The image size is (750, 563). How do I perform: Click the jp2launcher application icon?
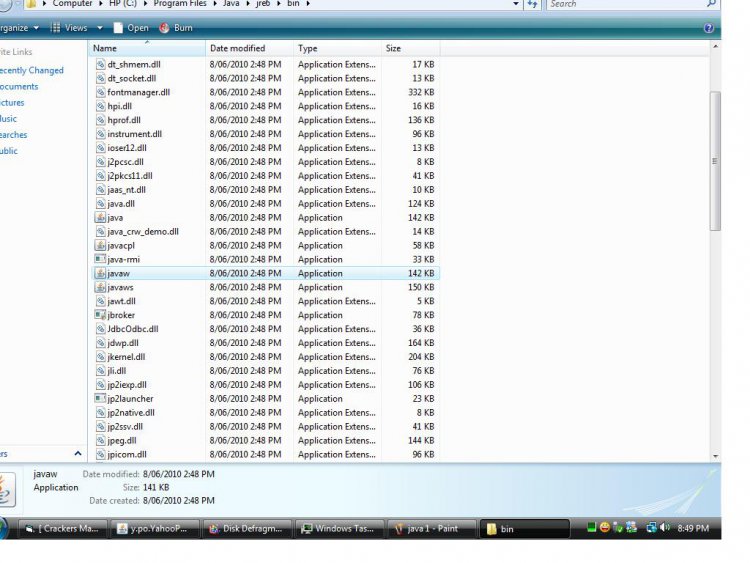(100, 398)
